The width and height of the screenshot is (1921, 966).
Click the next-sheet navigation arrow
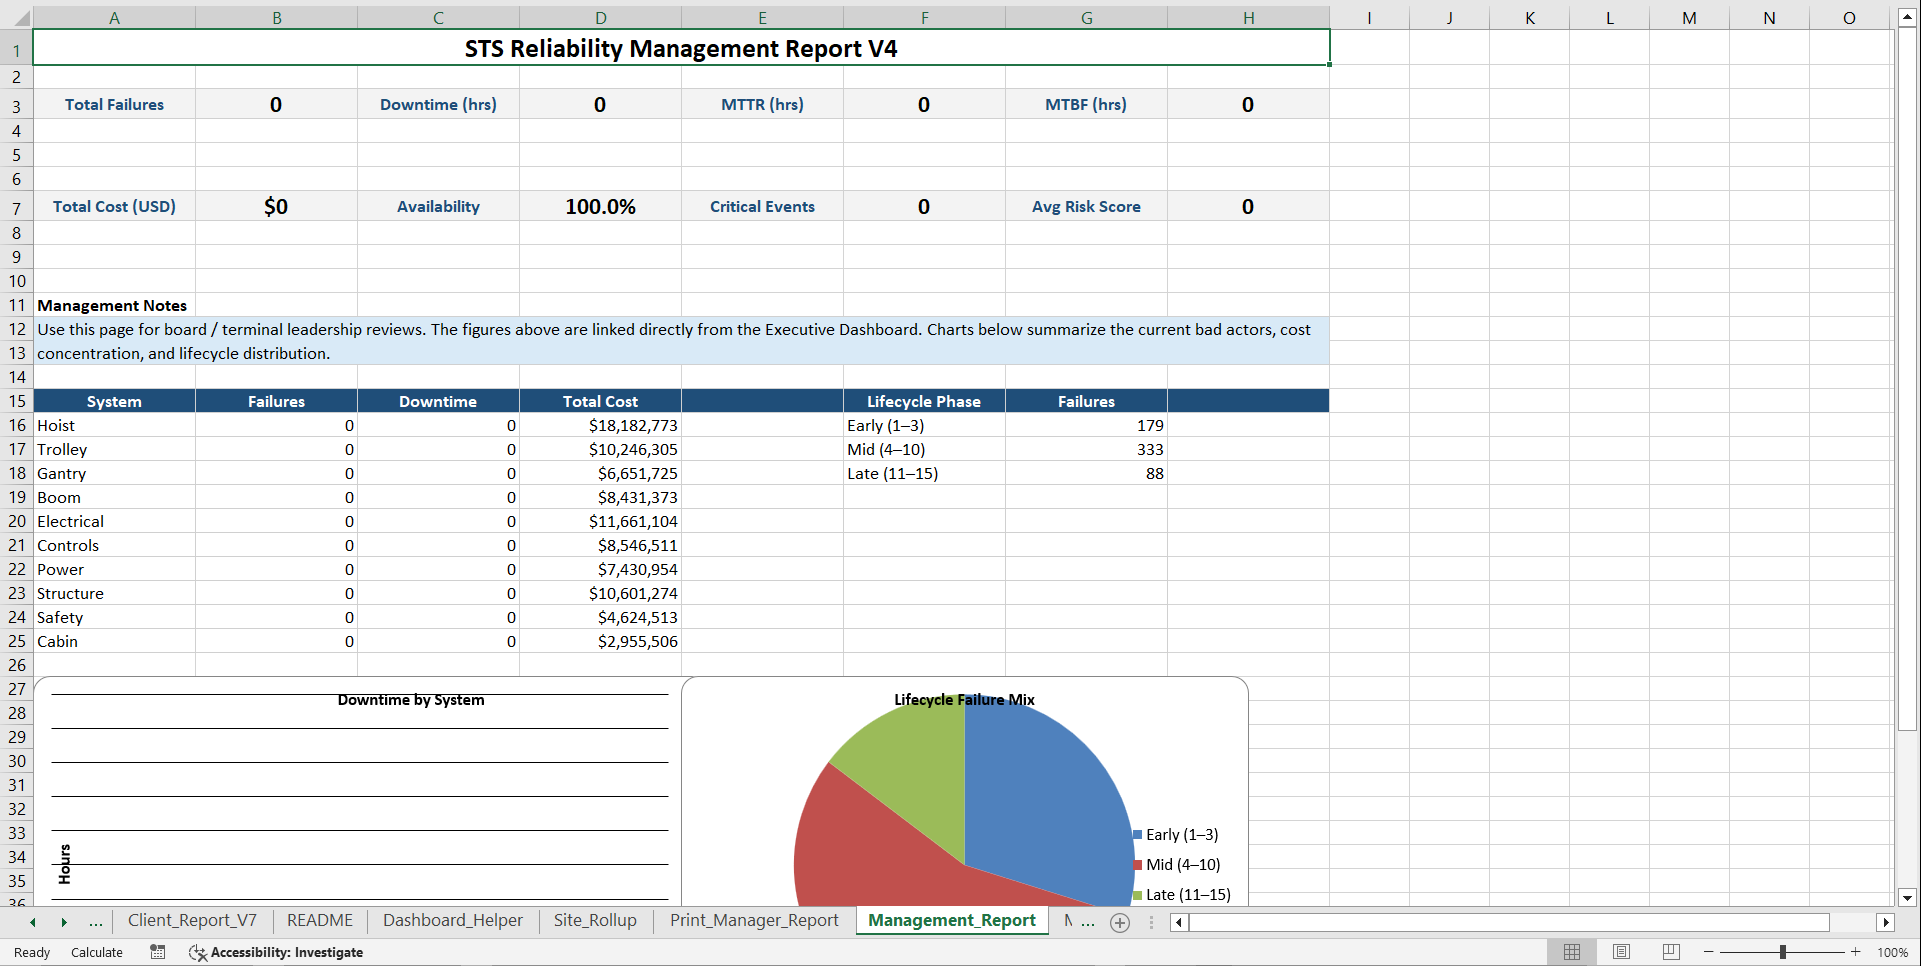coord(65,923)
